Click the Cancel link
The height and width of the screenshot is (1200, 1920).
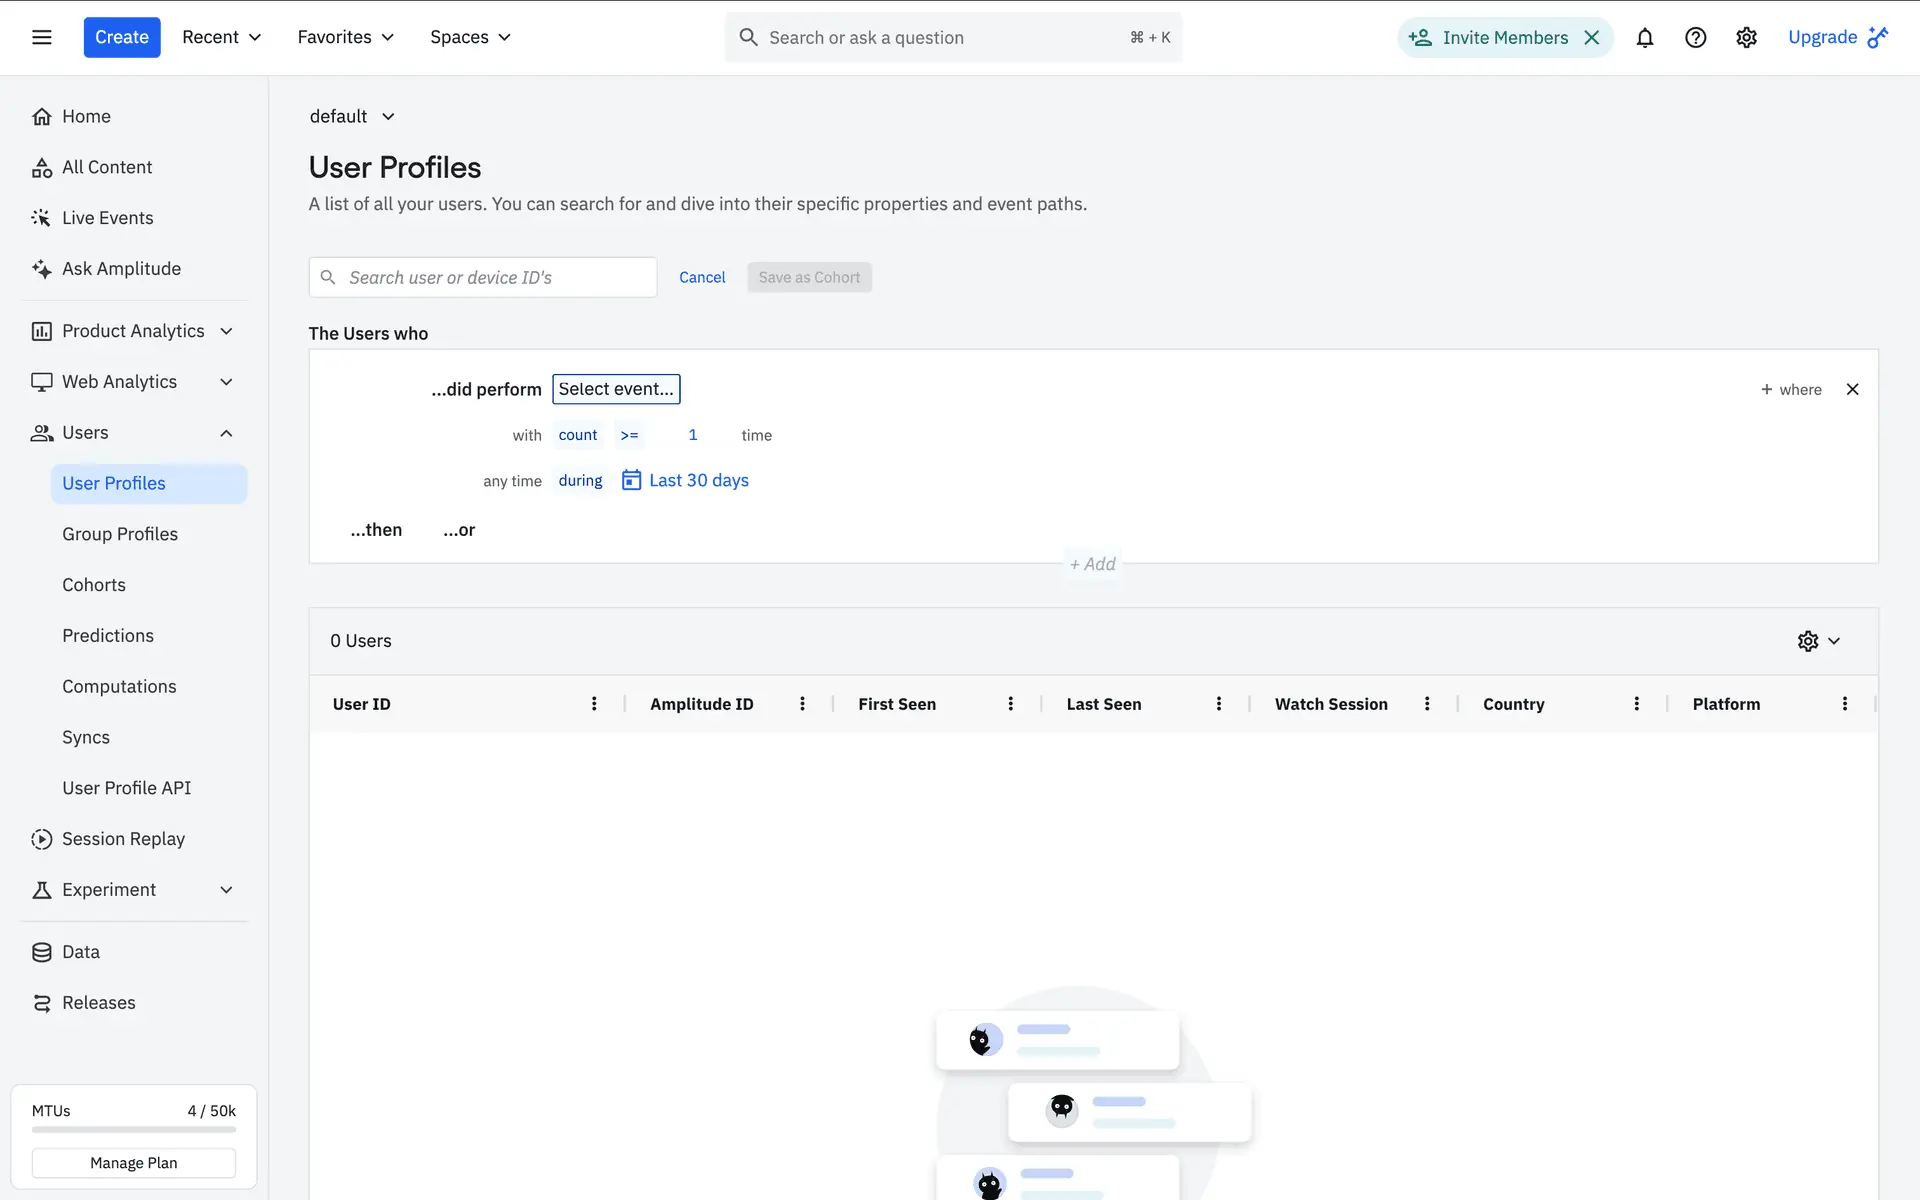(702, 277)
